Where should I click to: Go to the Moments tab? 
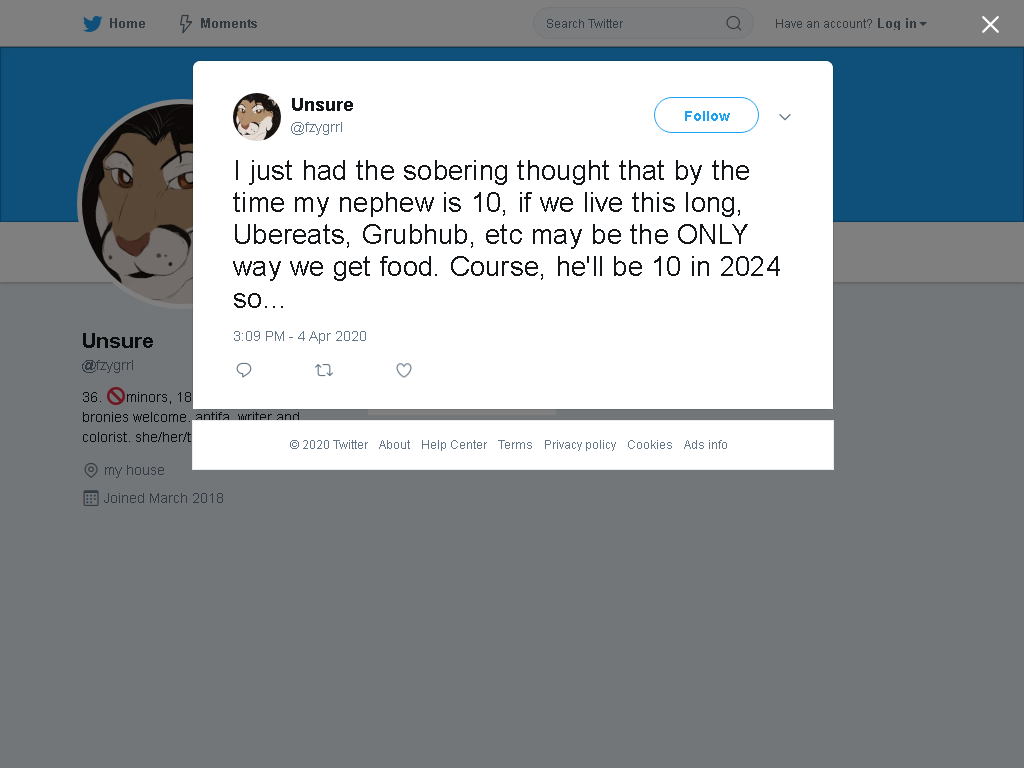[218, 24]
